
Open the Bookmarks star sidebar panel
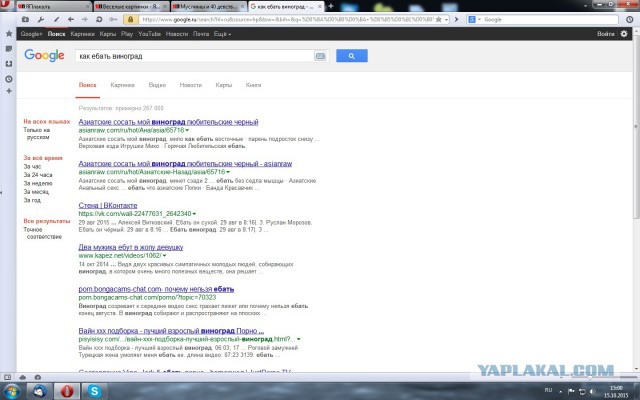pyautogui.click(x=9, y=33)
